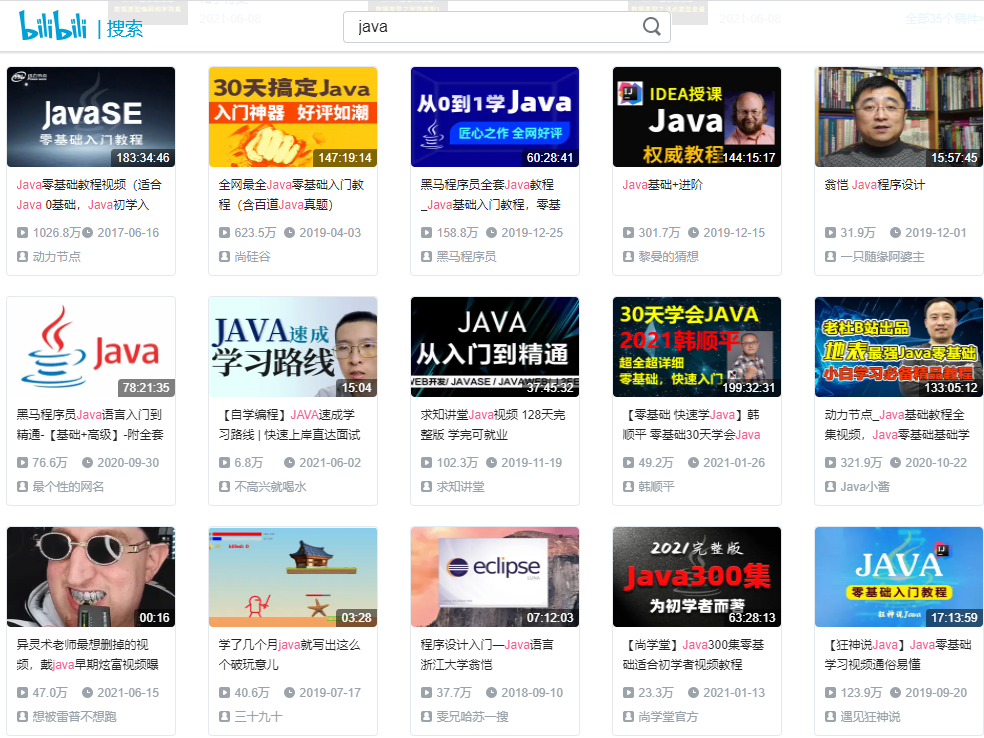
Task: Open the title 求知讲堂Java视频 128天完整版
Action: [493, 425]
